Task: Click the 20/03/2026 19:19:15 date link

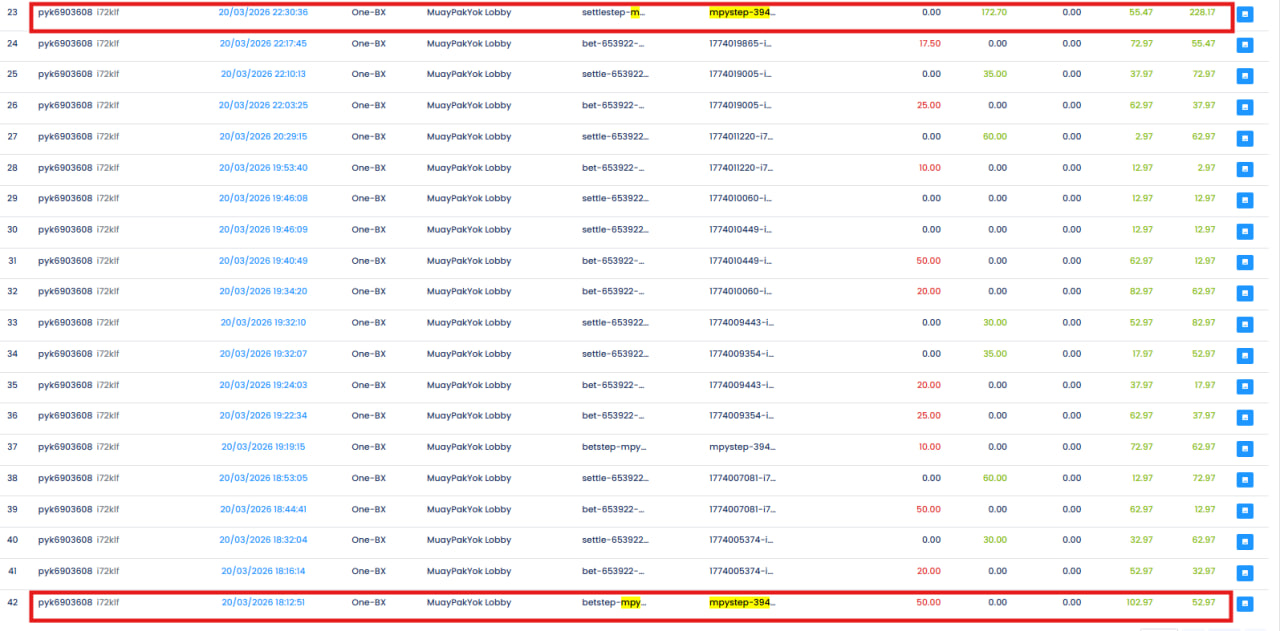Action: point(263,447)
